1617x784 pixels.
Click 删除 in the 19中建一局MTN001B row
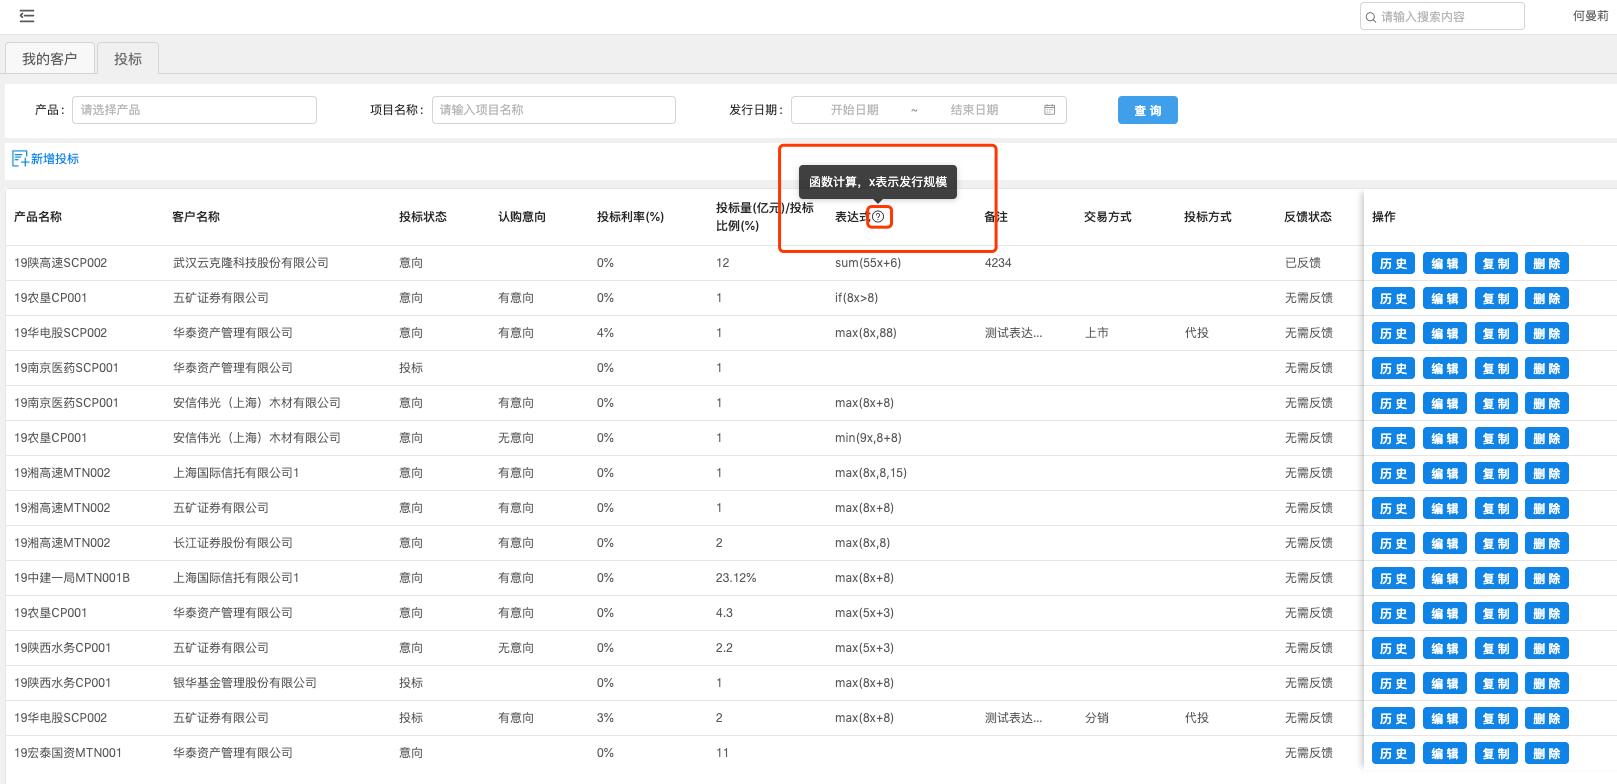pos(1546,579)
